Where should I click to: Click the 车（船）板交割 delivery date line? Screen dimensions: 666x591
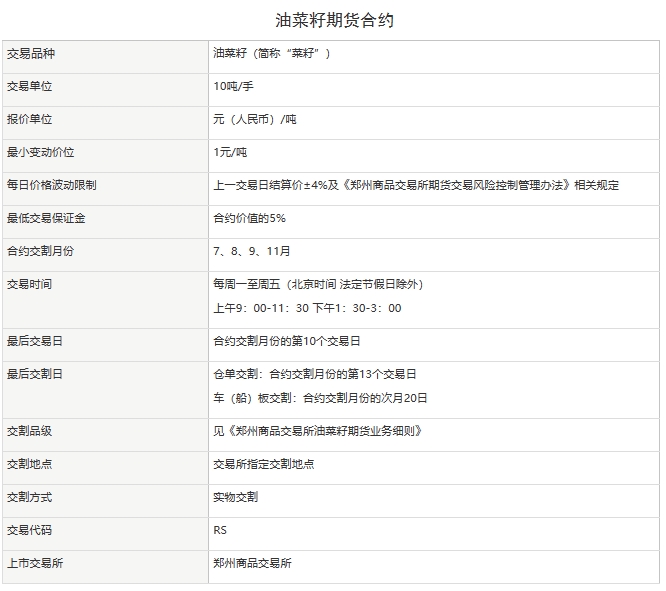pos(320,398)
